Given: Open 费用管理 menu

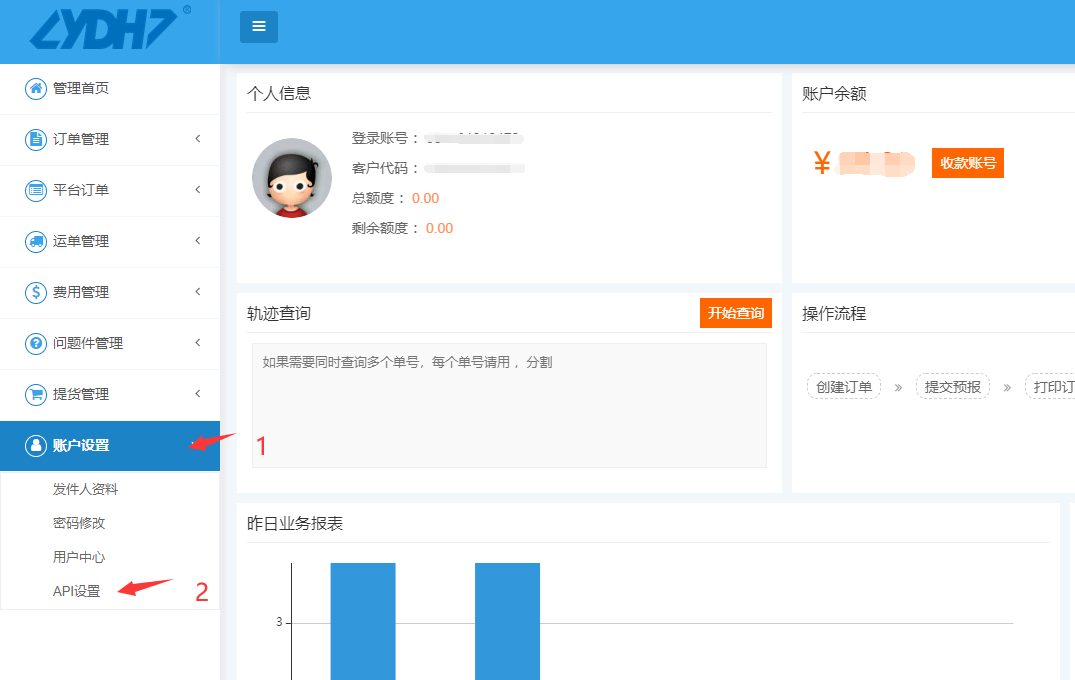Looking at the screenshot, I should coord(110,292).
